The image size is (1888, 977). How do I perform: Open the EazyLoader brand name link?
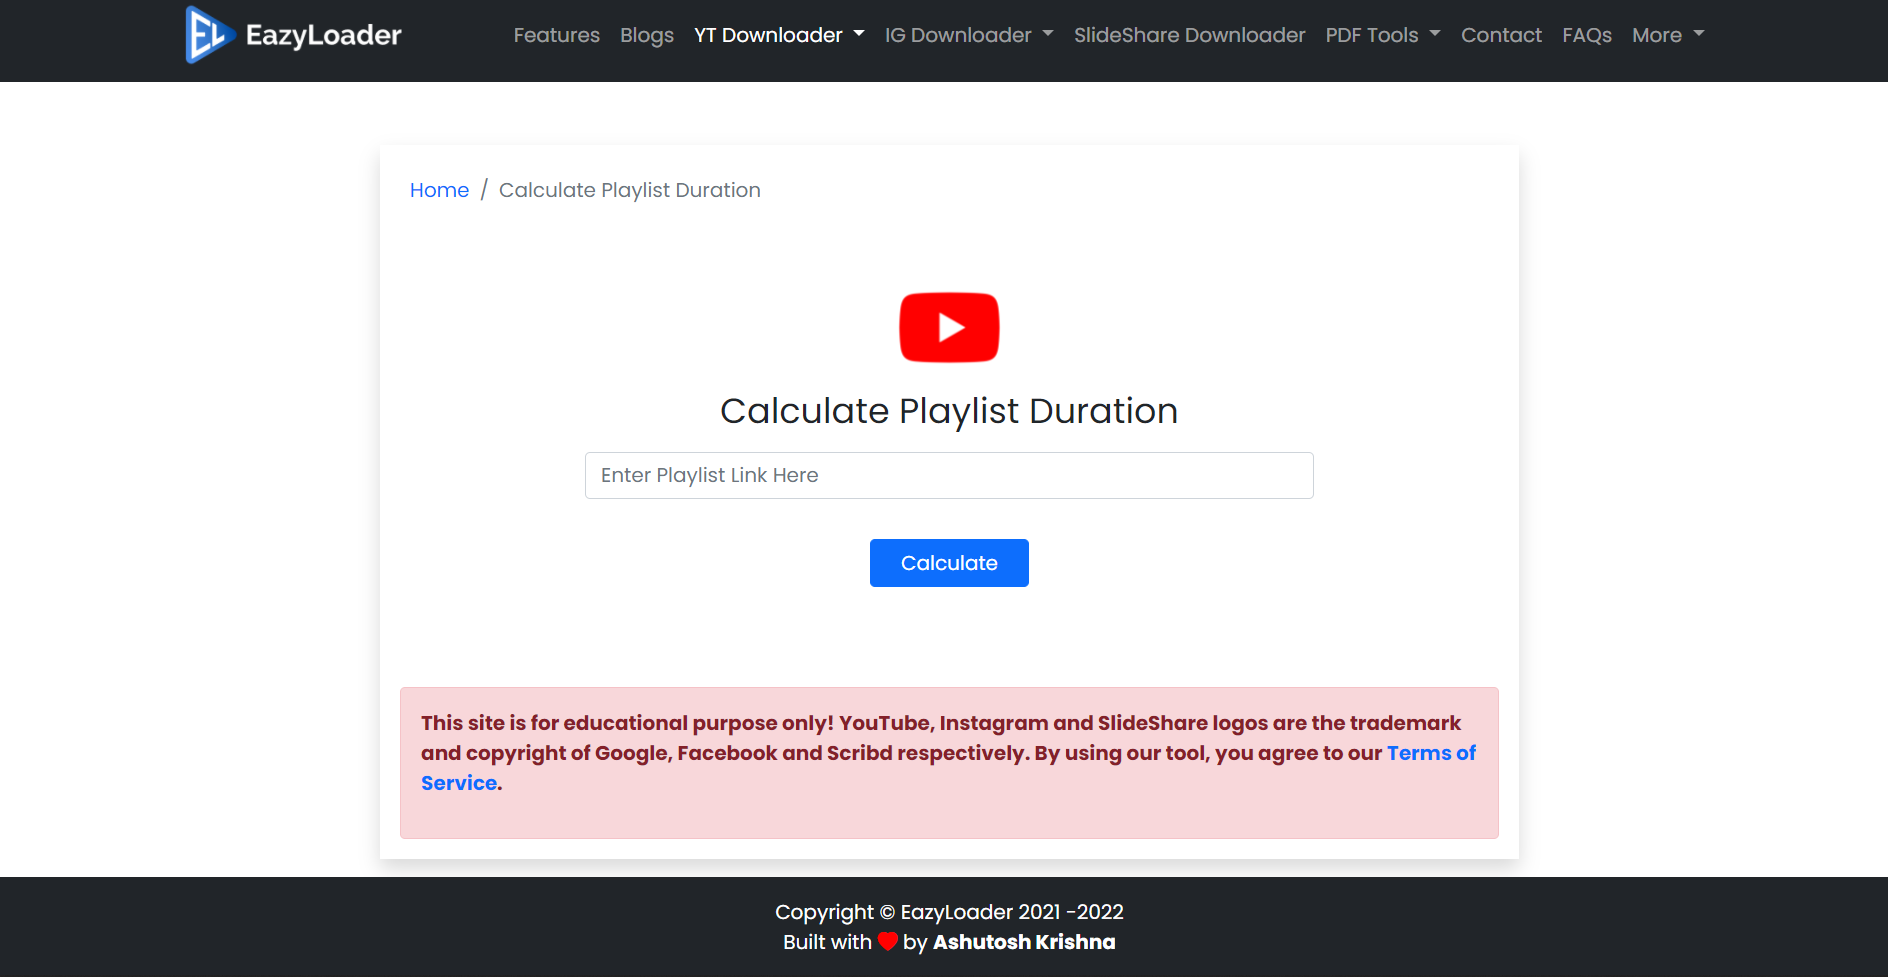point(323,35)
